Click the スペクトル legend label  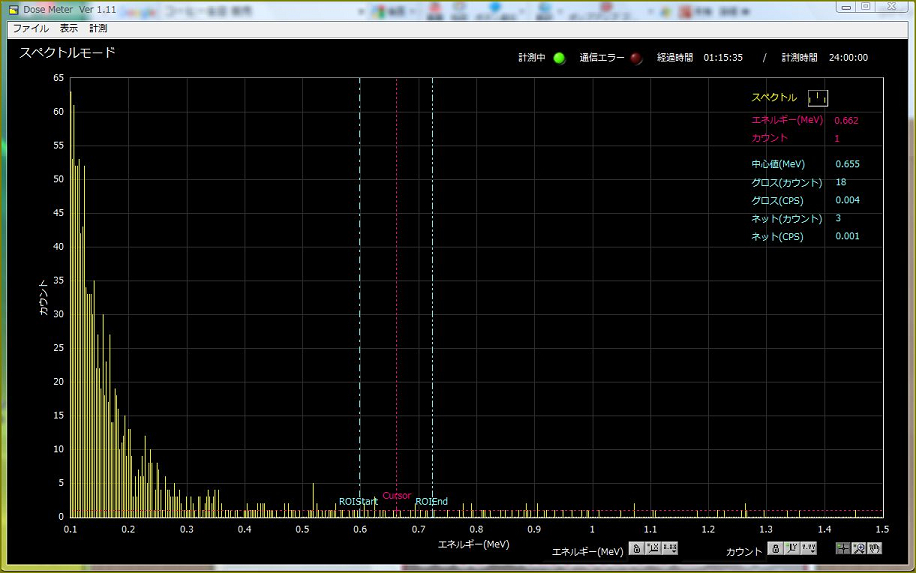(774, 98)
